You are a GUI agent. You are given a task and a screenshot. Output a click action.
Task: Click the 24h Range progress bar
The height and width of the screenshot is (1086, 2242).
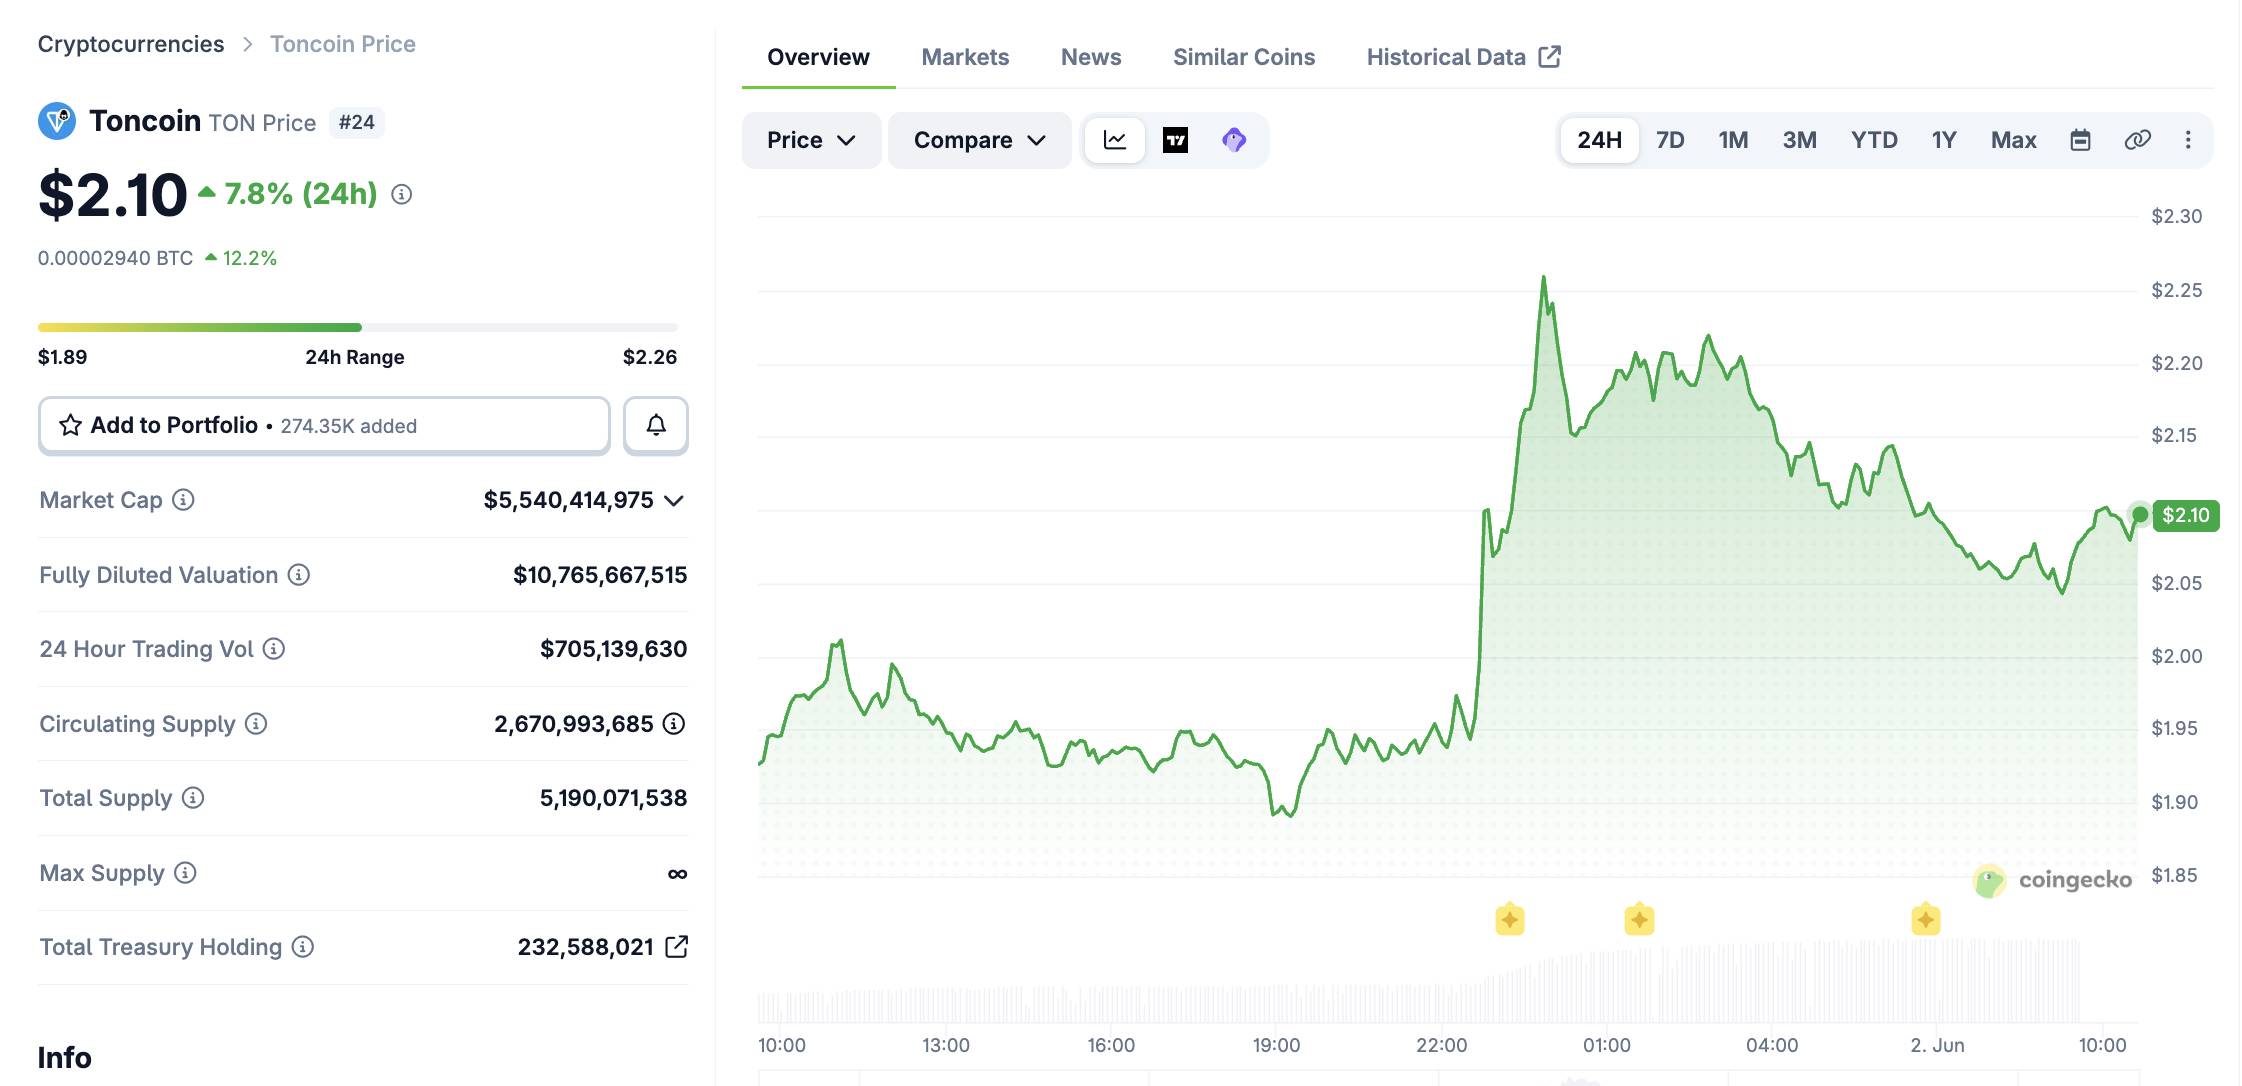coord(358,327)
